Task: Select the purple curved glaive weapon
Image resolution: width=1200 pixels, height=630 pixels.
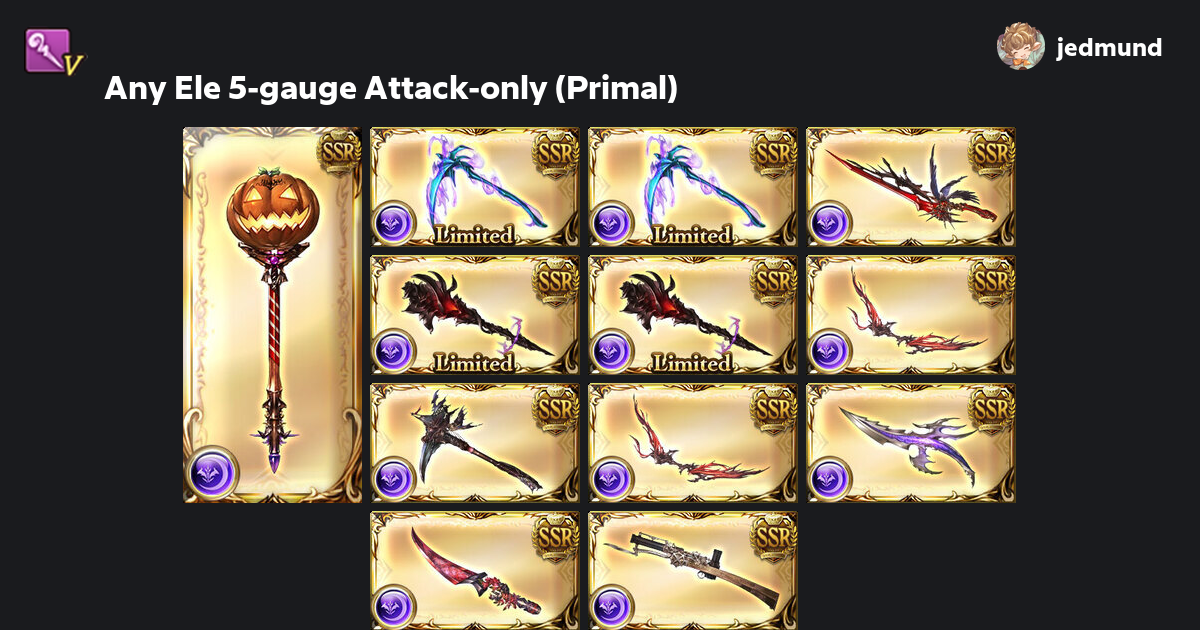Action: point(911,443)
